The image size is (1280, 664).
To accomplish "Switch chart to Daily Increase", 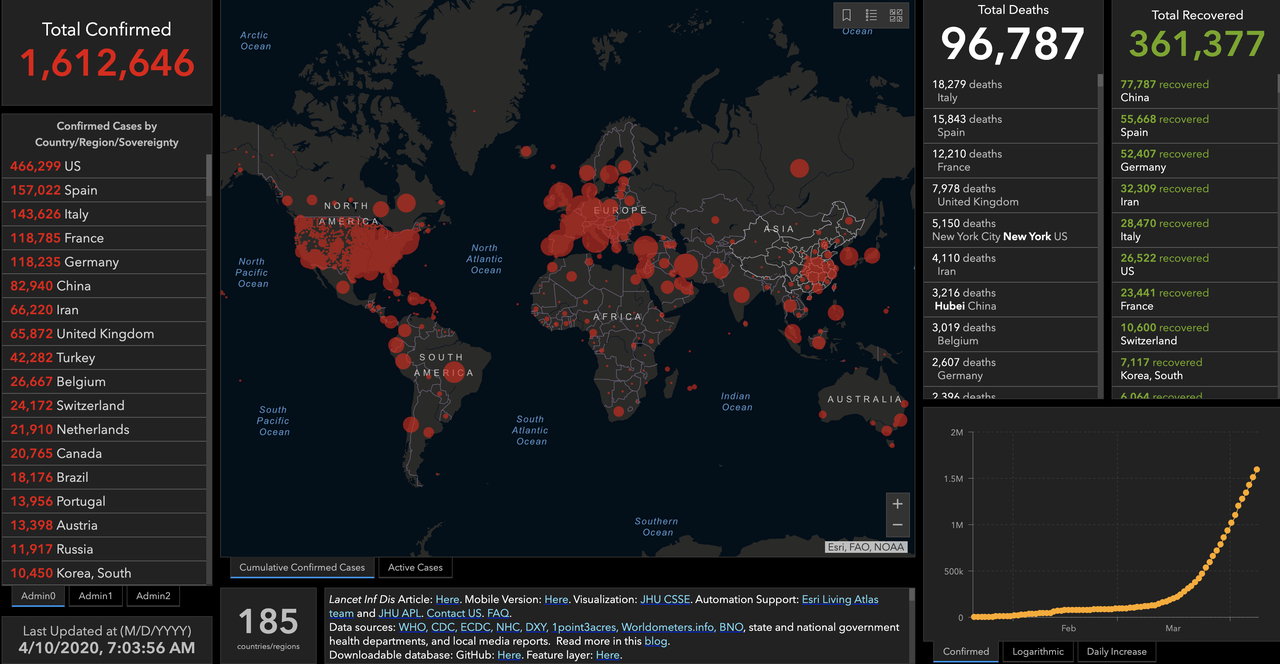I will coord(1116,651).
